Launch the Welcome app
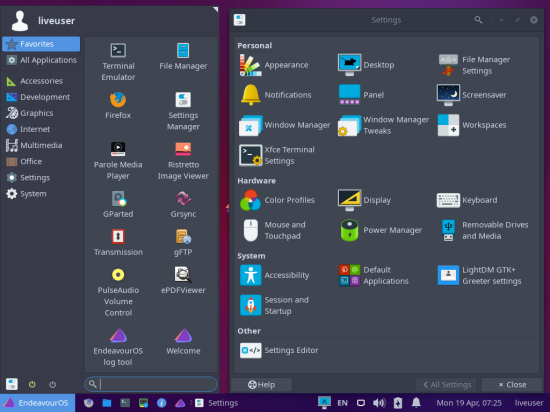550x412 pixels. 183,342
